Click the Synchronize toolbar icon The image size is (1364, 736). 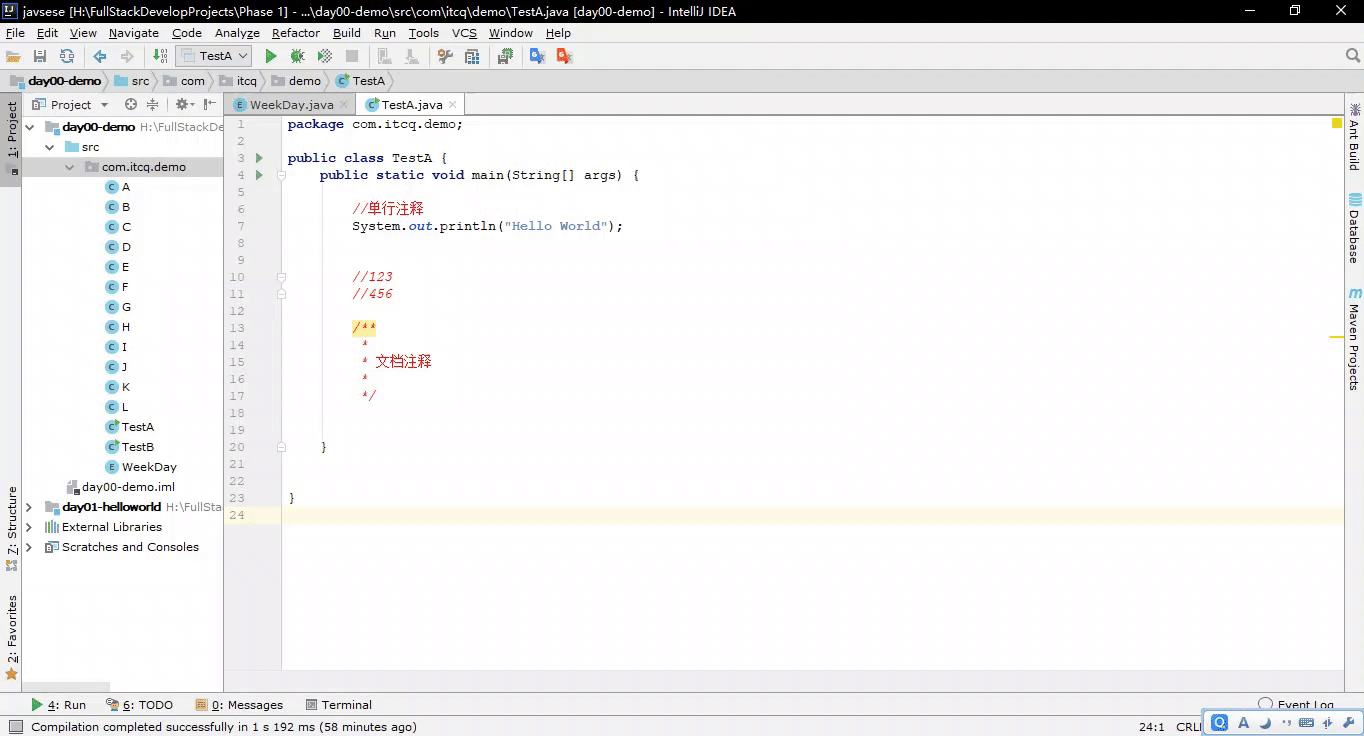67,57
